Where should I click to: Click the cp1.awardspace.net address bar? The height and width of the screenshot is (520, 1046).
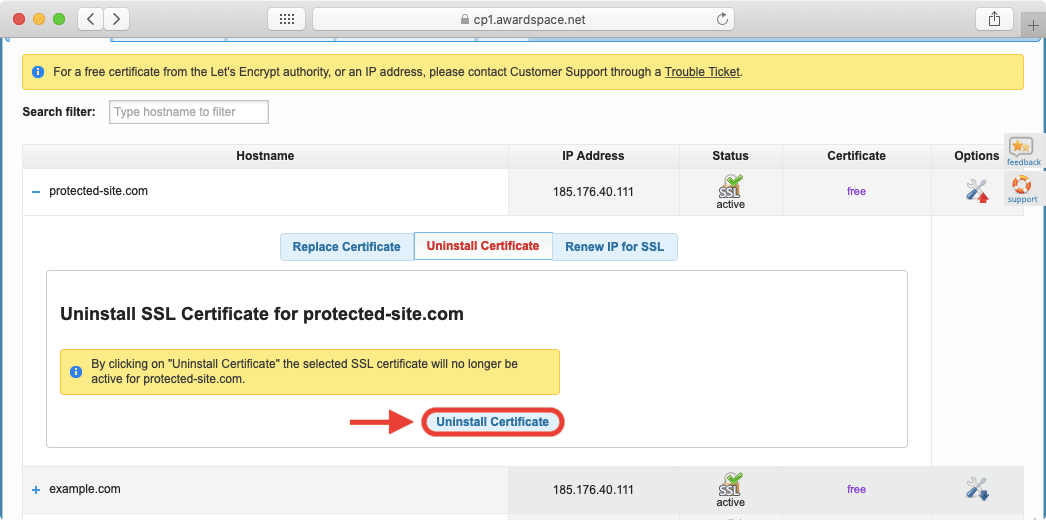click(x=522, y=19)
